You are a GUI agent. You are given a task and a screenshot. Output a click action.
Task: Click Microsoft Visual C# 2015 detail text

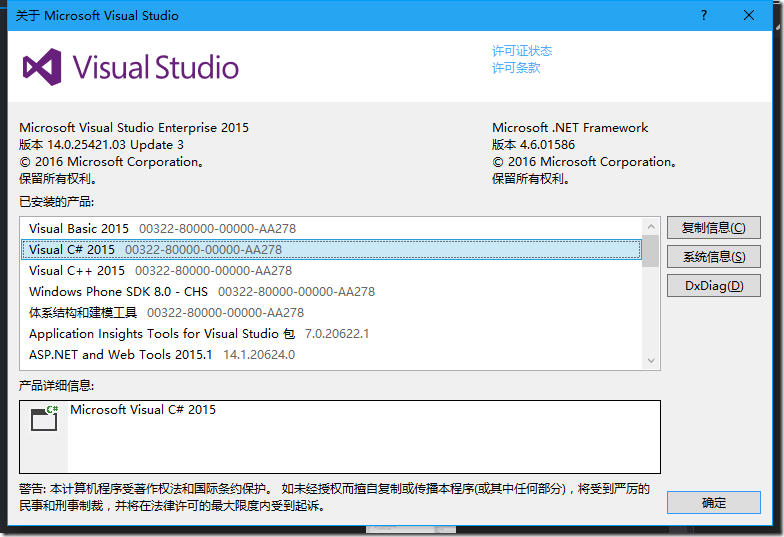143,410
